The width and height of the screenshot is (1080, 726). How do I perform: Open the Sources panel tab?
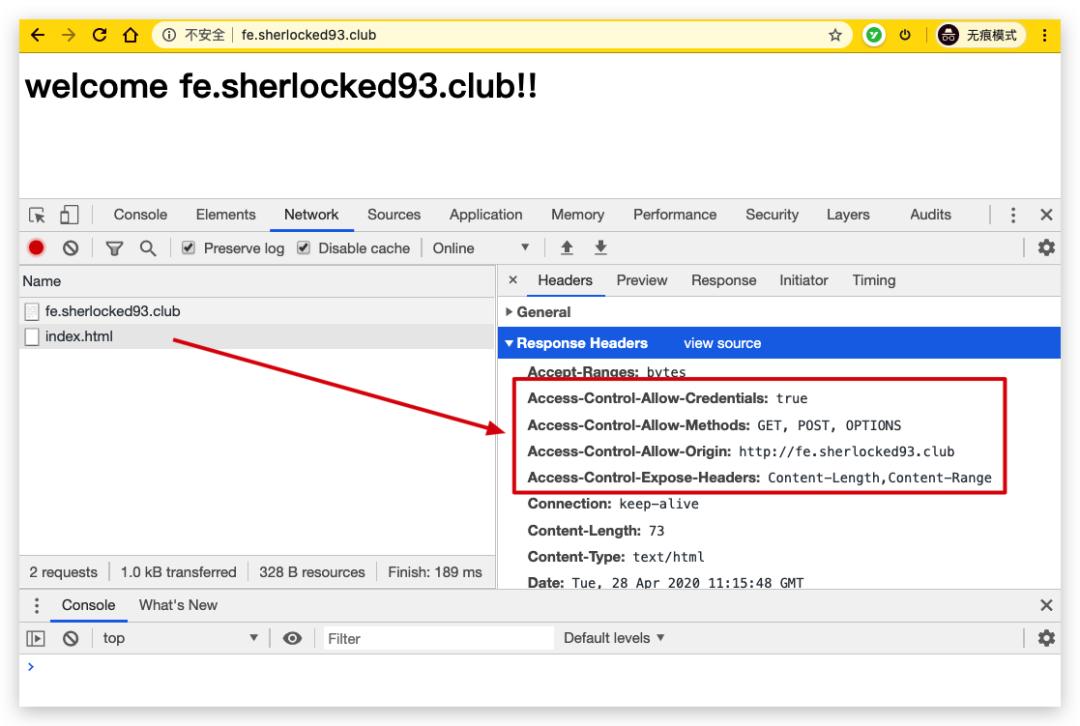click(x=394, y=215)
